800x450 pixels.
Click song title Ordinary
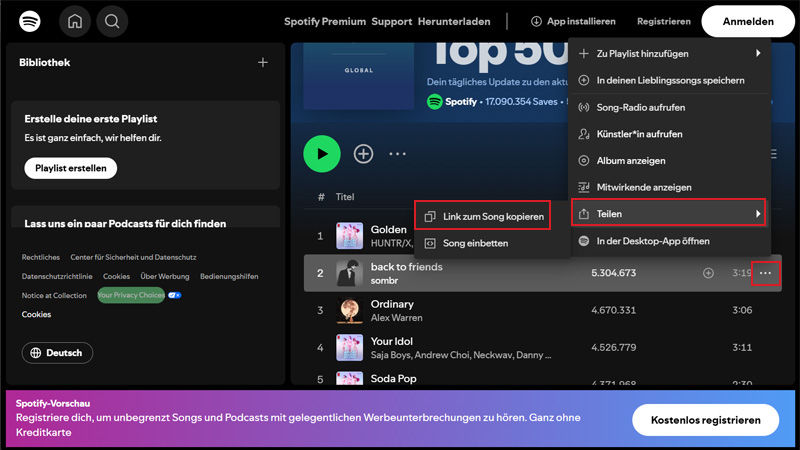pyautogui.click(x=392, y=304)
